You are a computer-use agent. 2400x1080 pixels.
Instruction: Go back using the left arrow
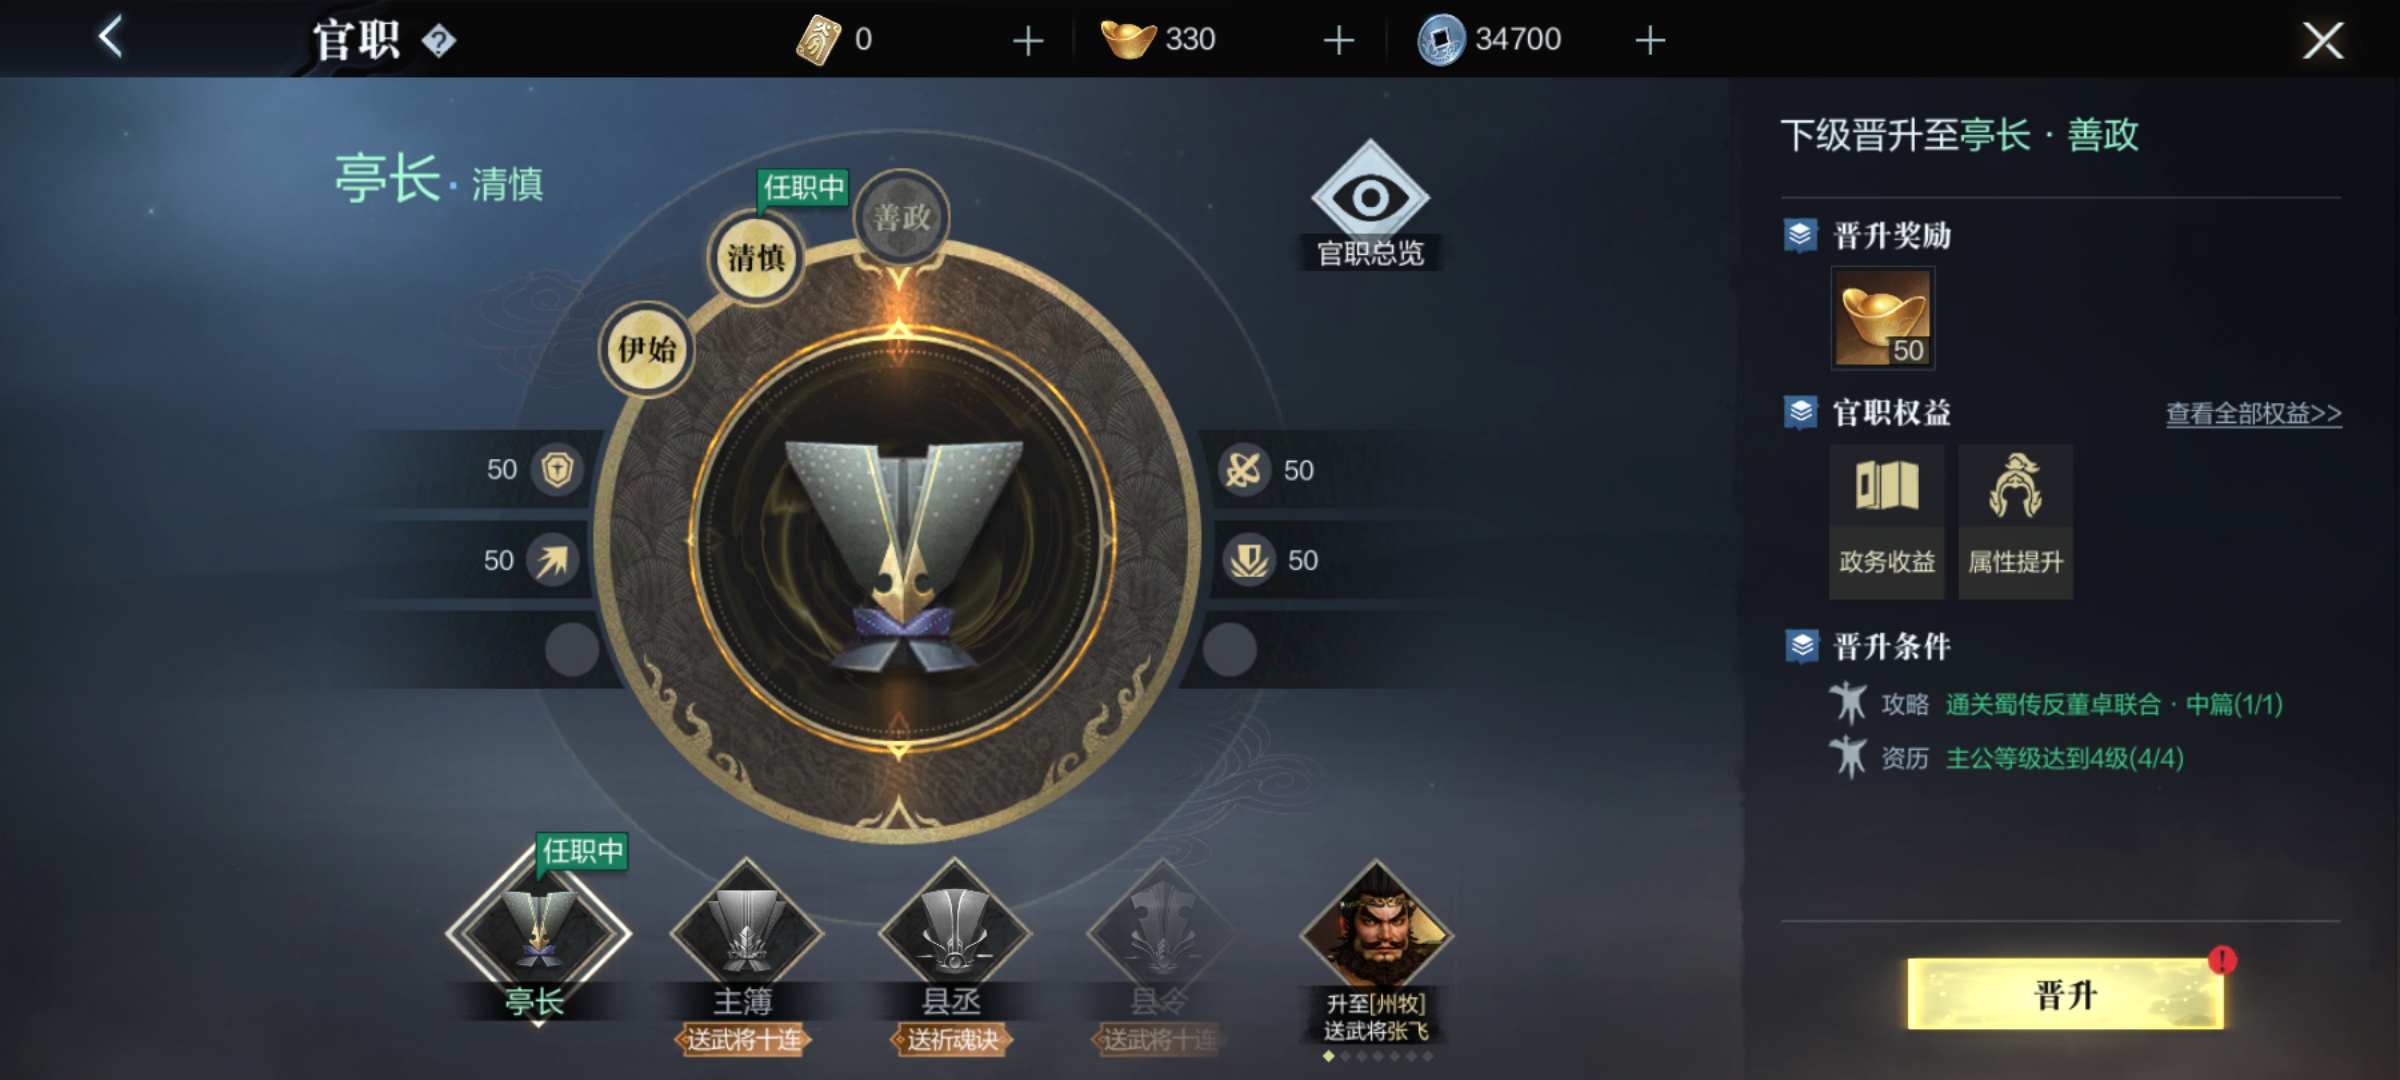coord(111,37)
